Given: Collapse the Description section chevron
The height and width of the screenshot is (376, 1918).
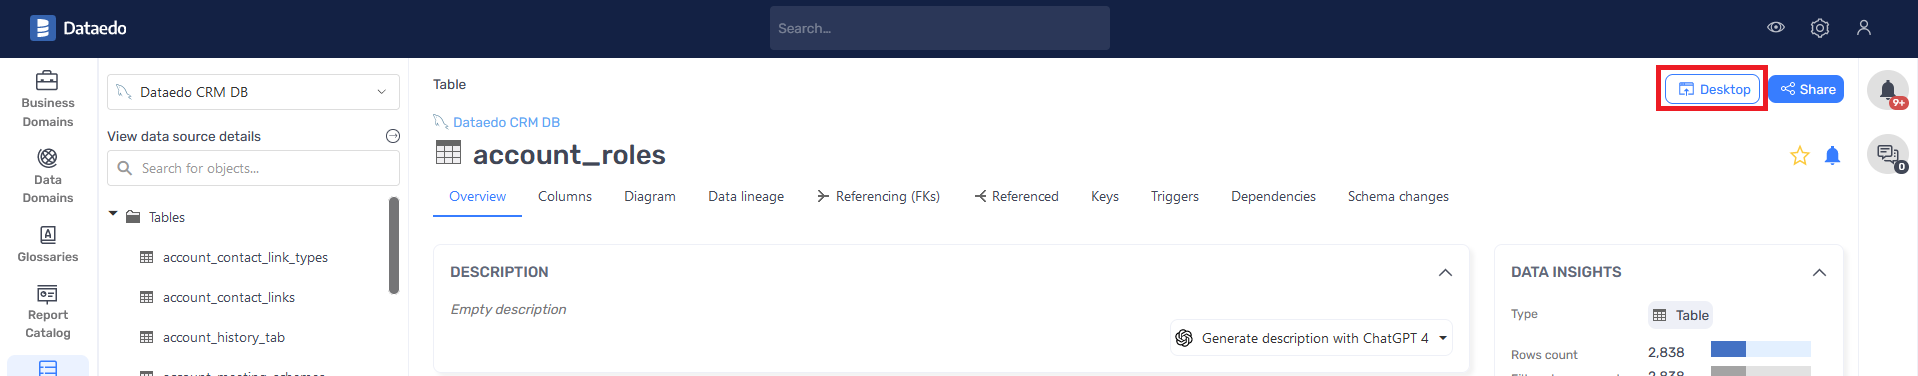Looking at the screenshot, I should tap(1445, 272).
